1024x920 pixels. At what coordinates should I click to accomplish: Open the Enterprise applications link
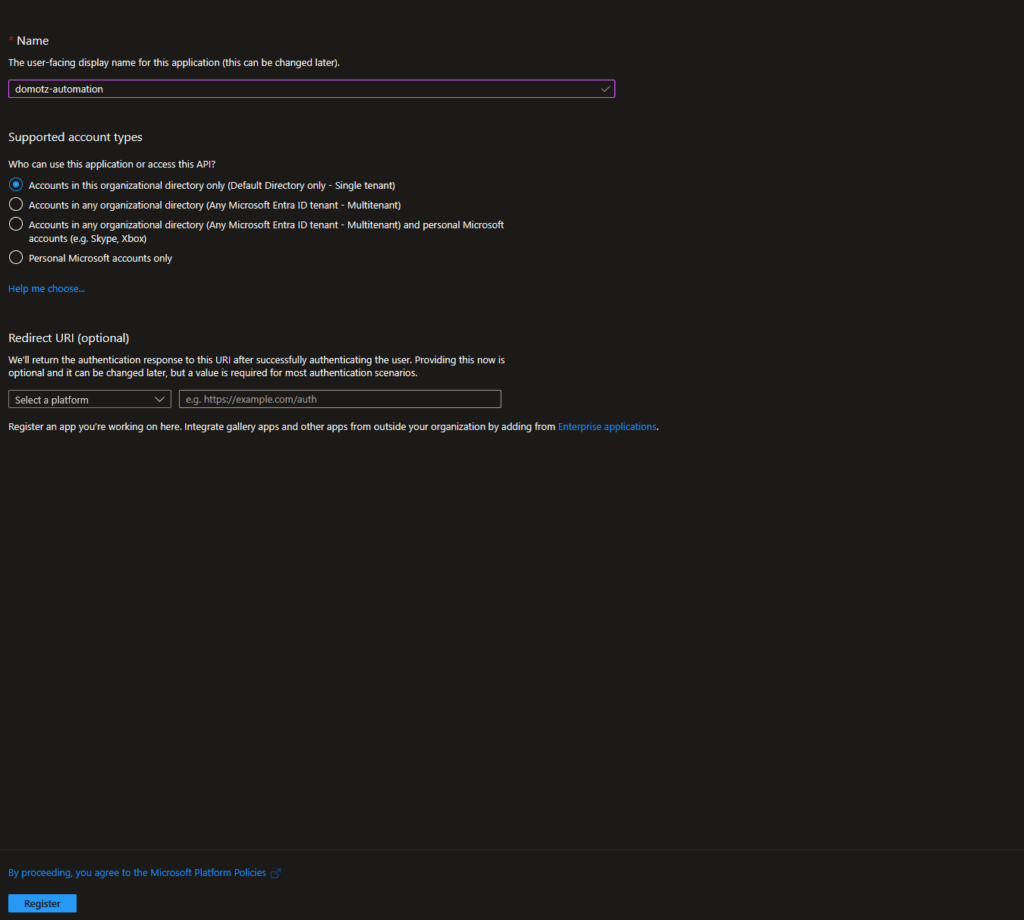(x=607, y=427)
